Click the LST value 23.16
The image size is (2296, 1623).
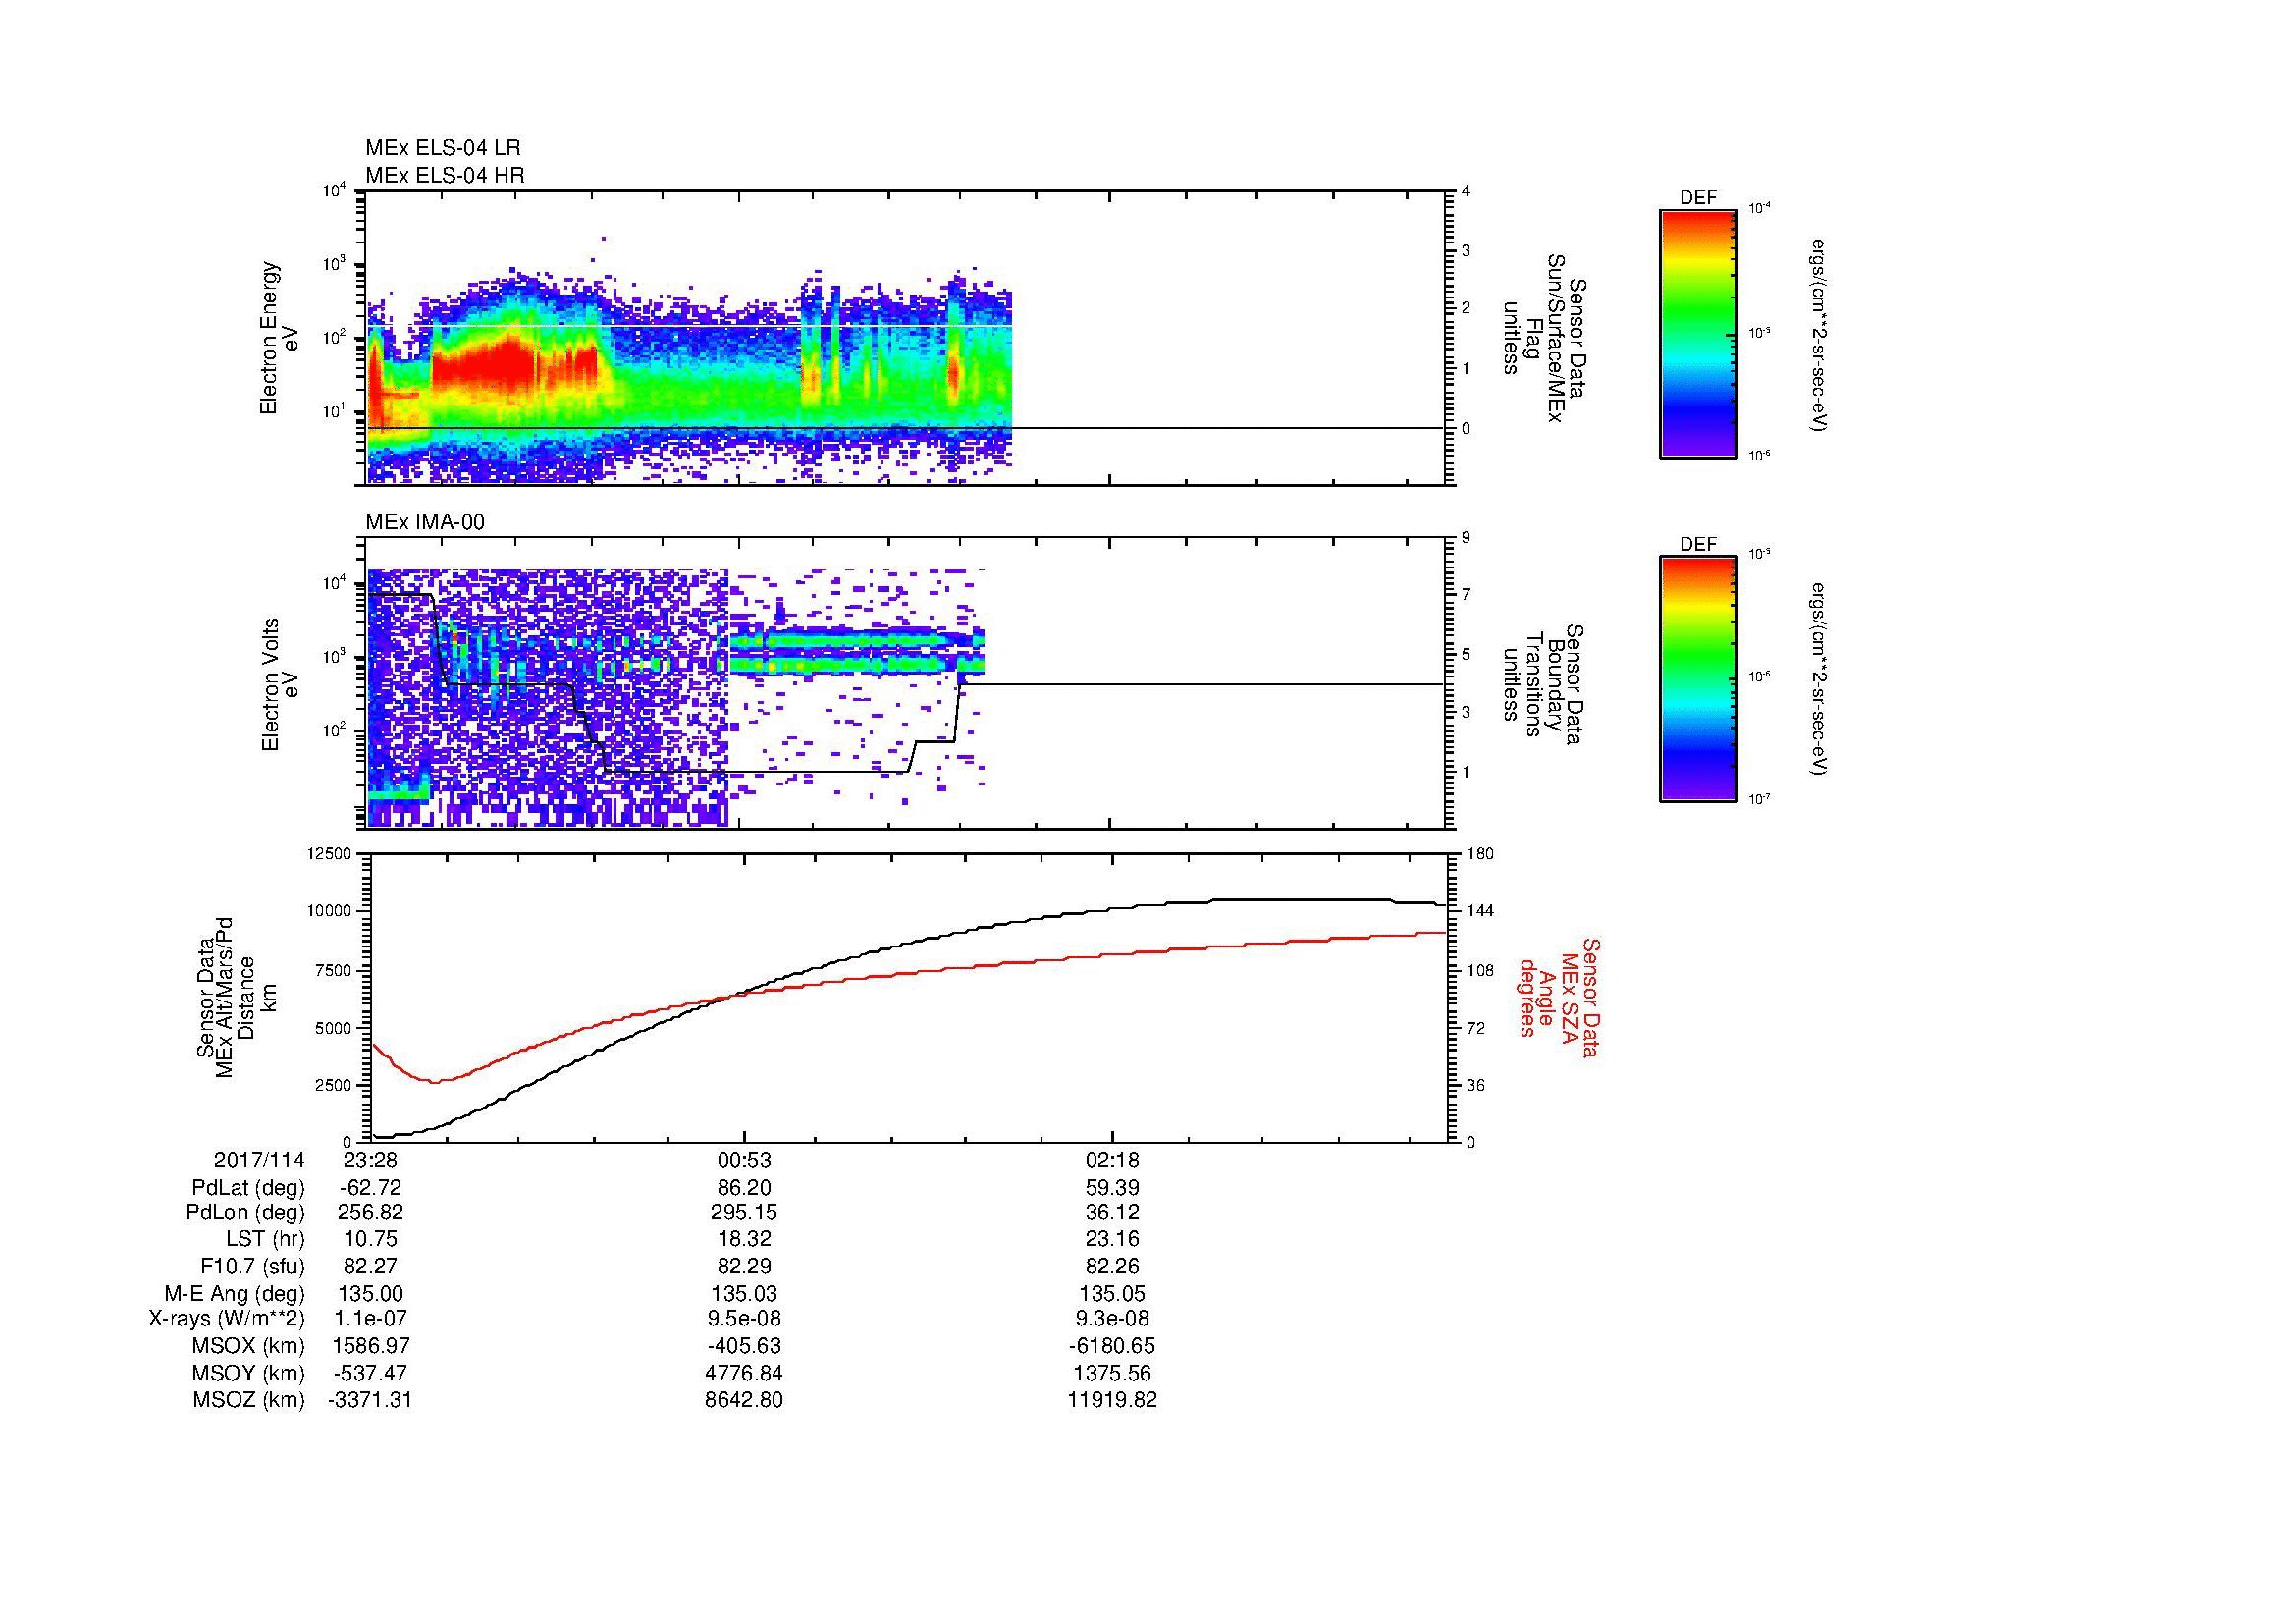(x=1112, y=1239)
